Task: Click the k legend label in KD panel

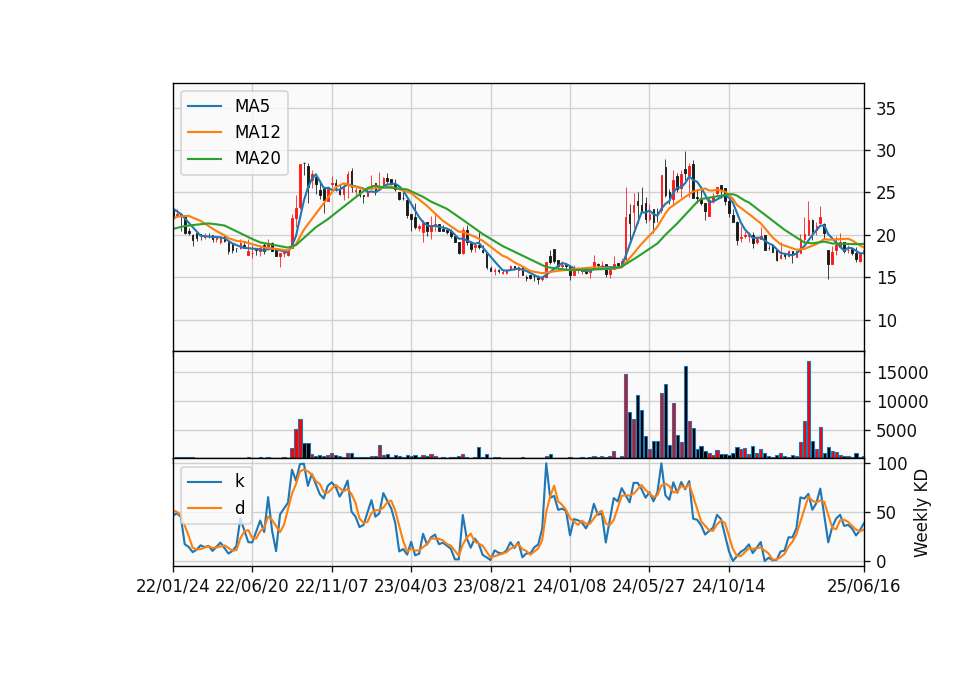Action: point(239,481)
